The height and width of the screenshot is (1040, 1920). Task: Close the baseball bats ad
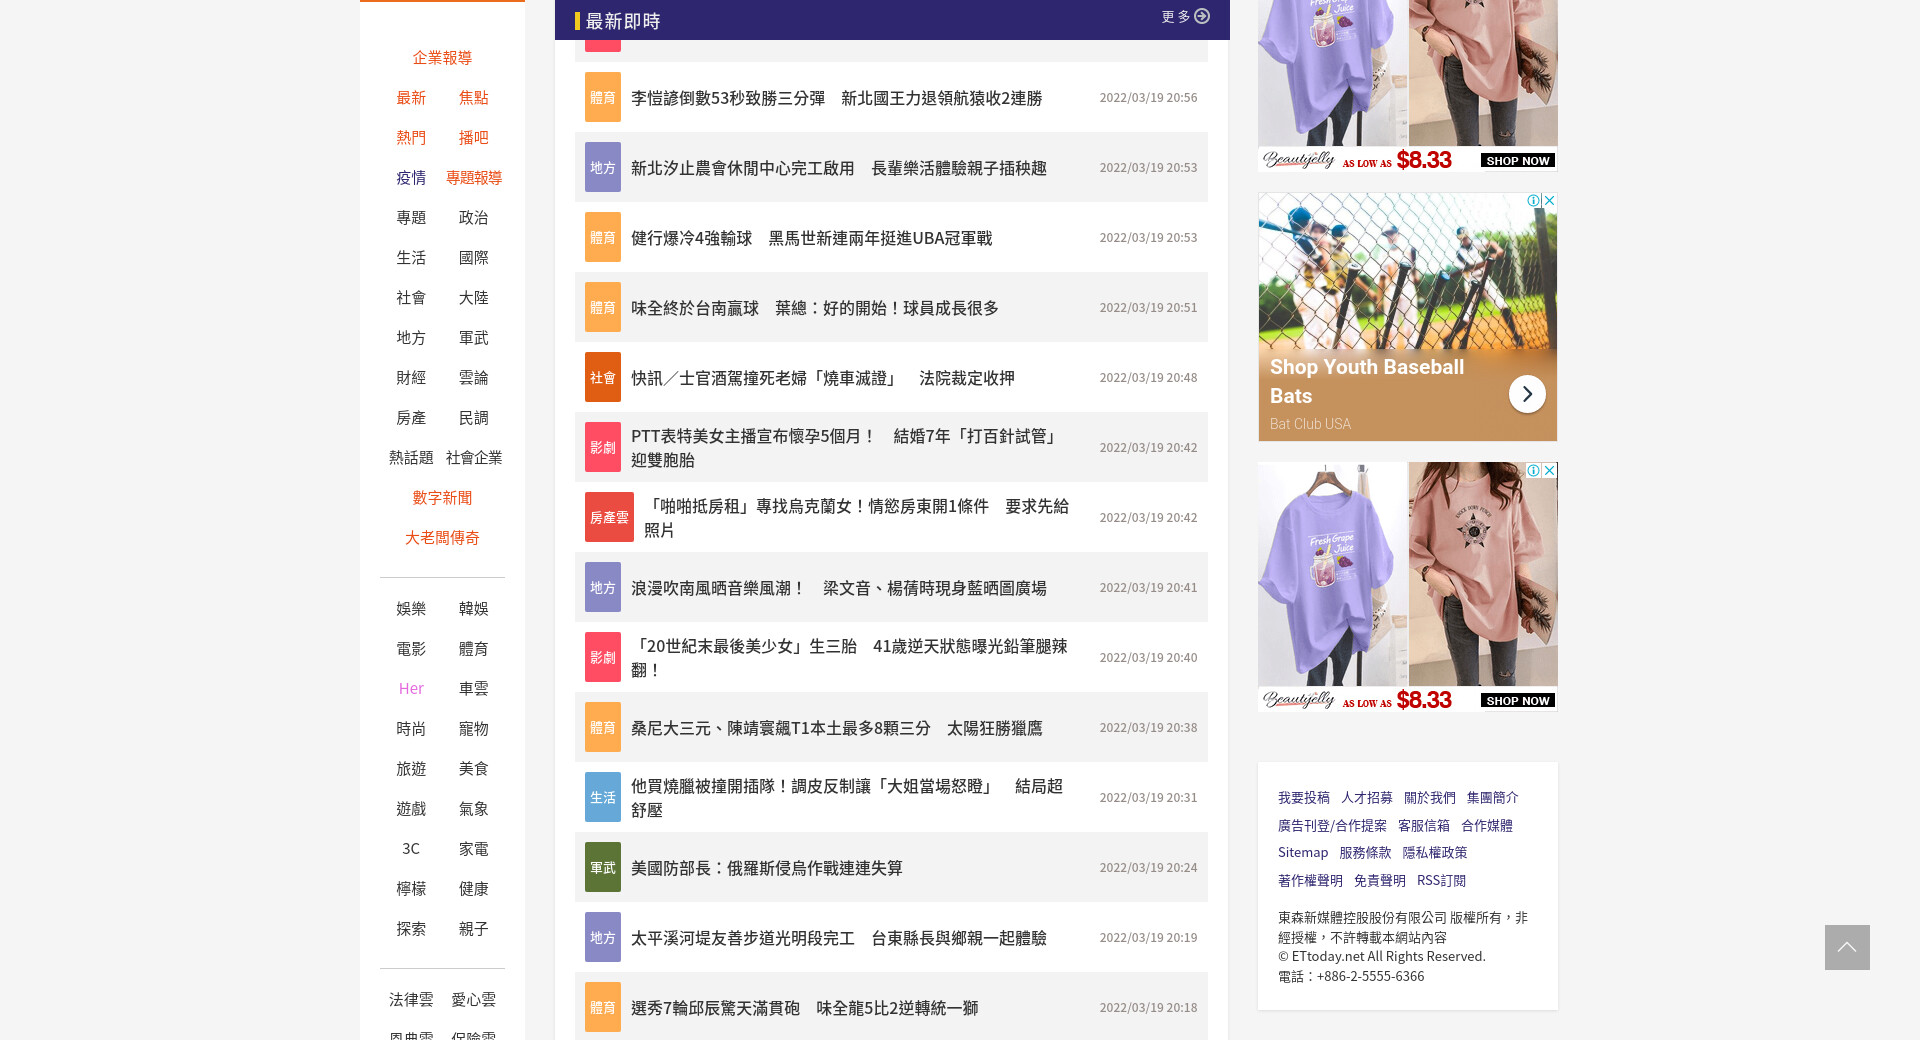[1549, 201]
